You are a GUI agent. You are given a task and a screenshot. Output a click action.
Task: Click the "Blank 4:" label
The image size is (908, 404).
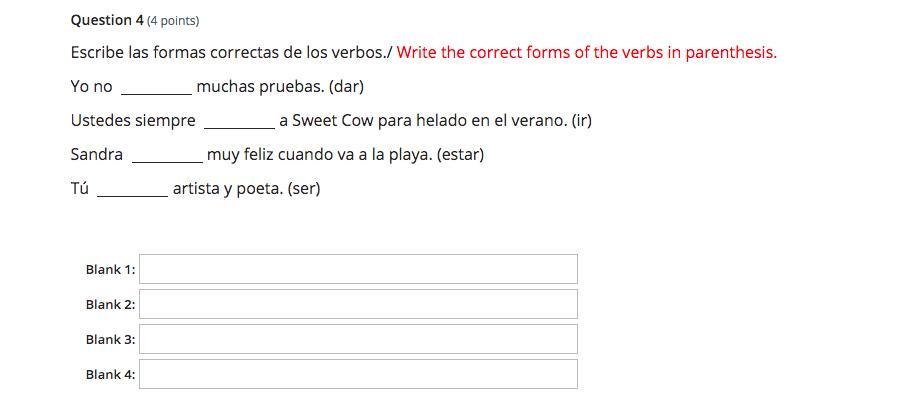[111, 374]
